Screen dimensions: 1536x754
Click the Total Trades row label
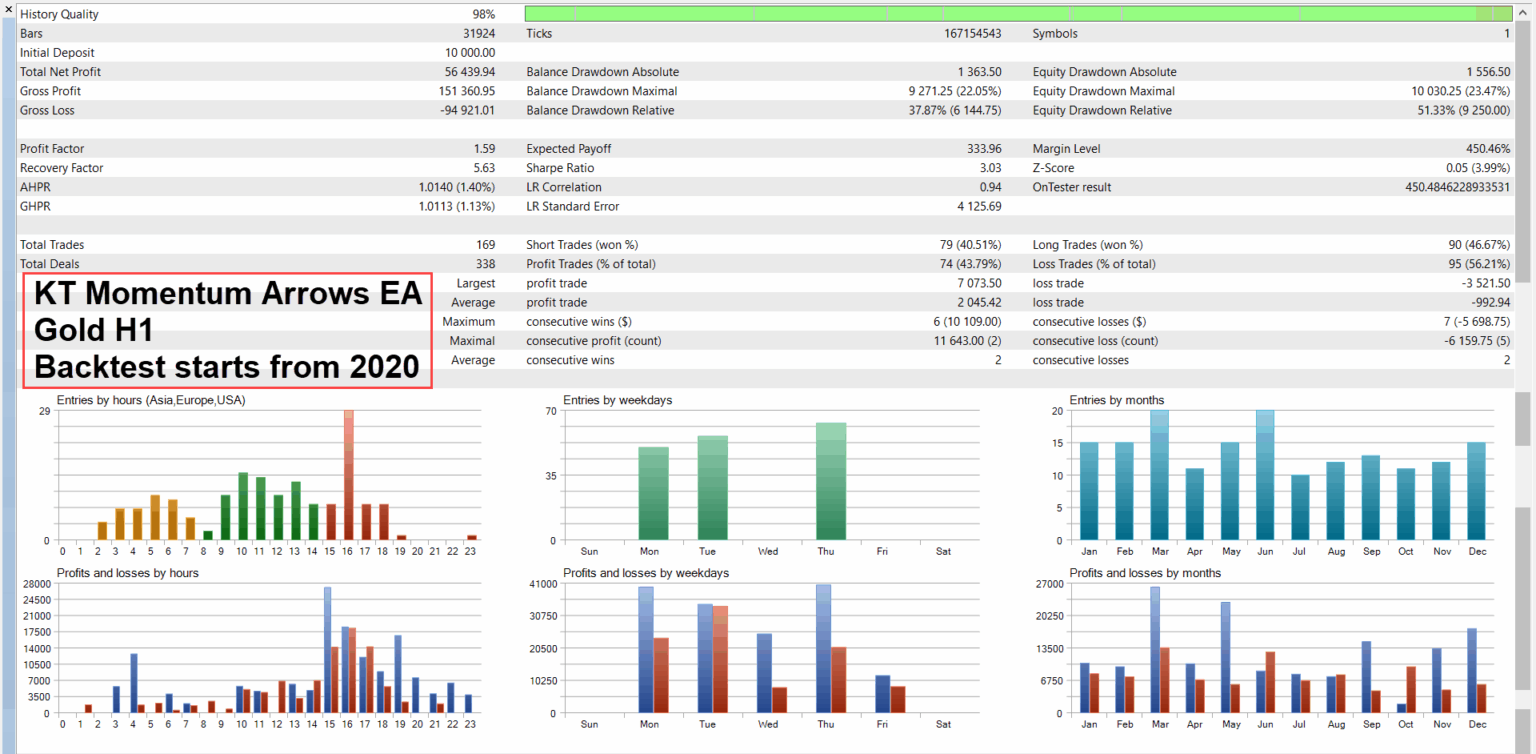(52, 245)
